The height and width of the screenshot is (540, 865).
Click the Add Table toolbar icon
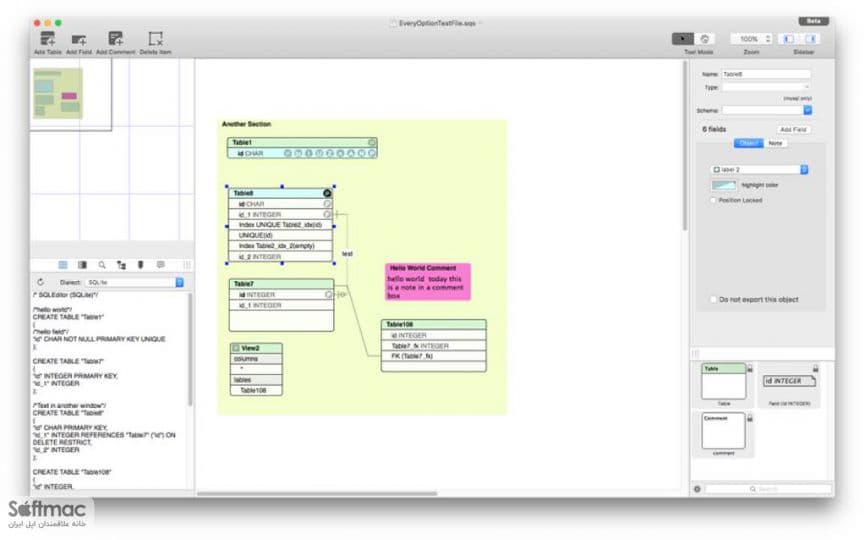(x=48, y=39)
